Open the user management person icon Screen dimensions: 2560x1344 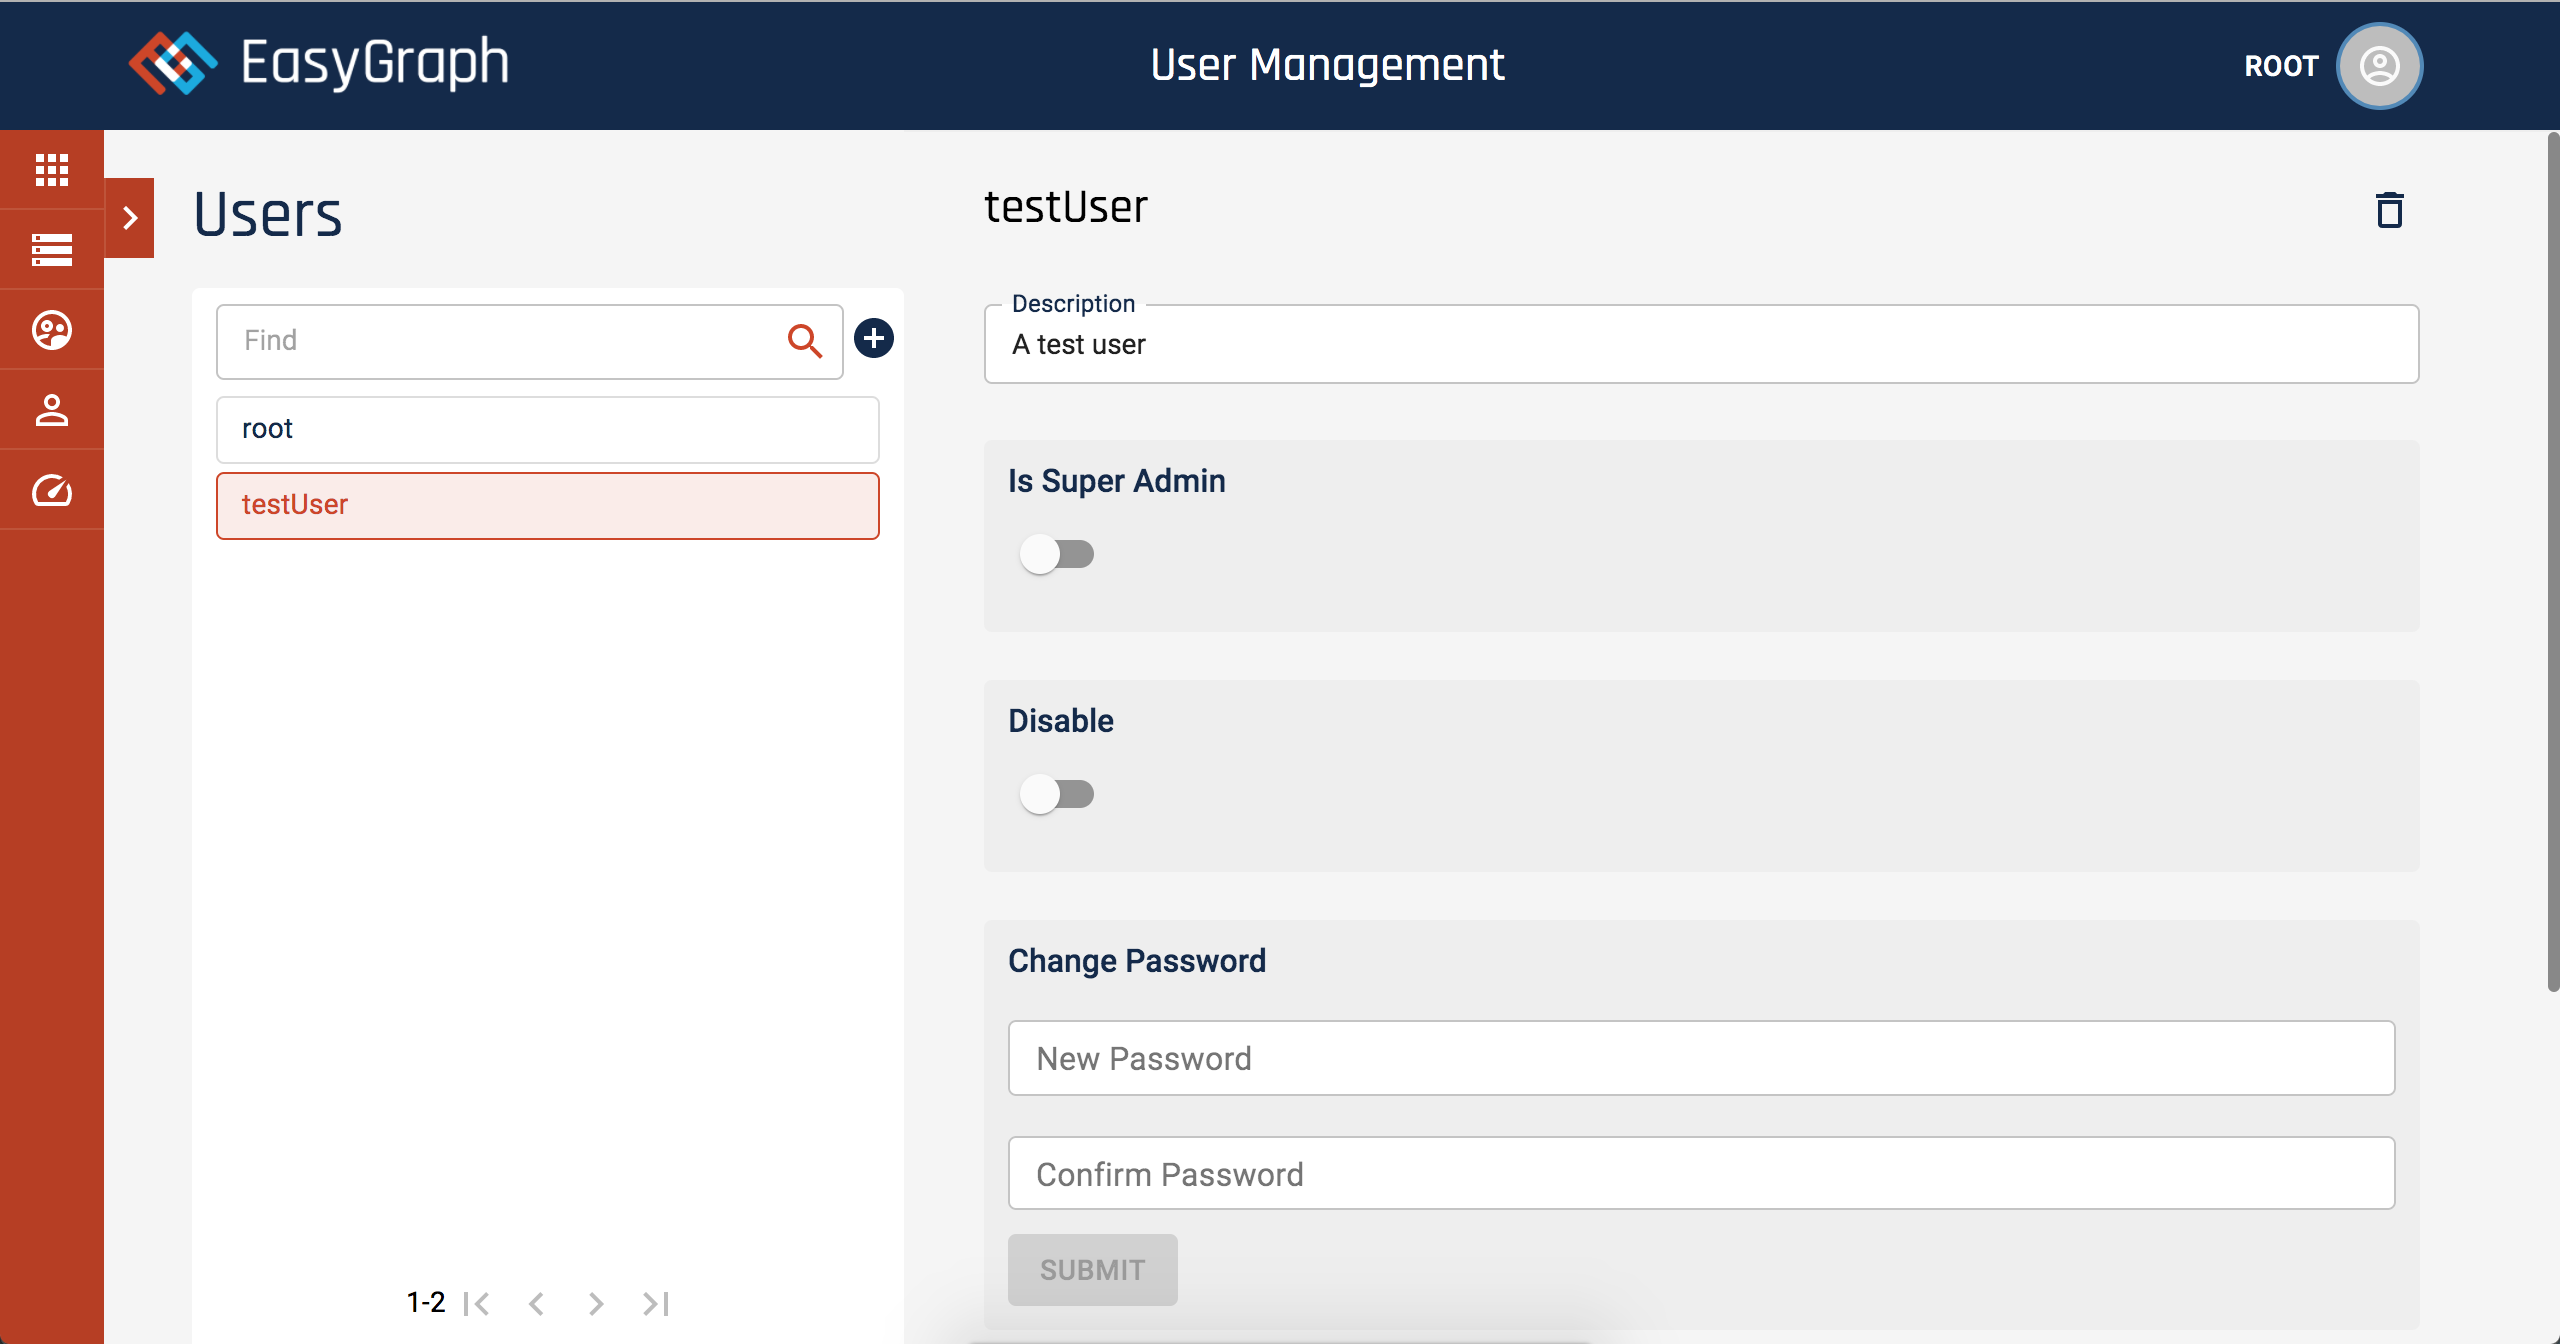pyautogui.click(x=52, y=410)
